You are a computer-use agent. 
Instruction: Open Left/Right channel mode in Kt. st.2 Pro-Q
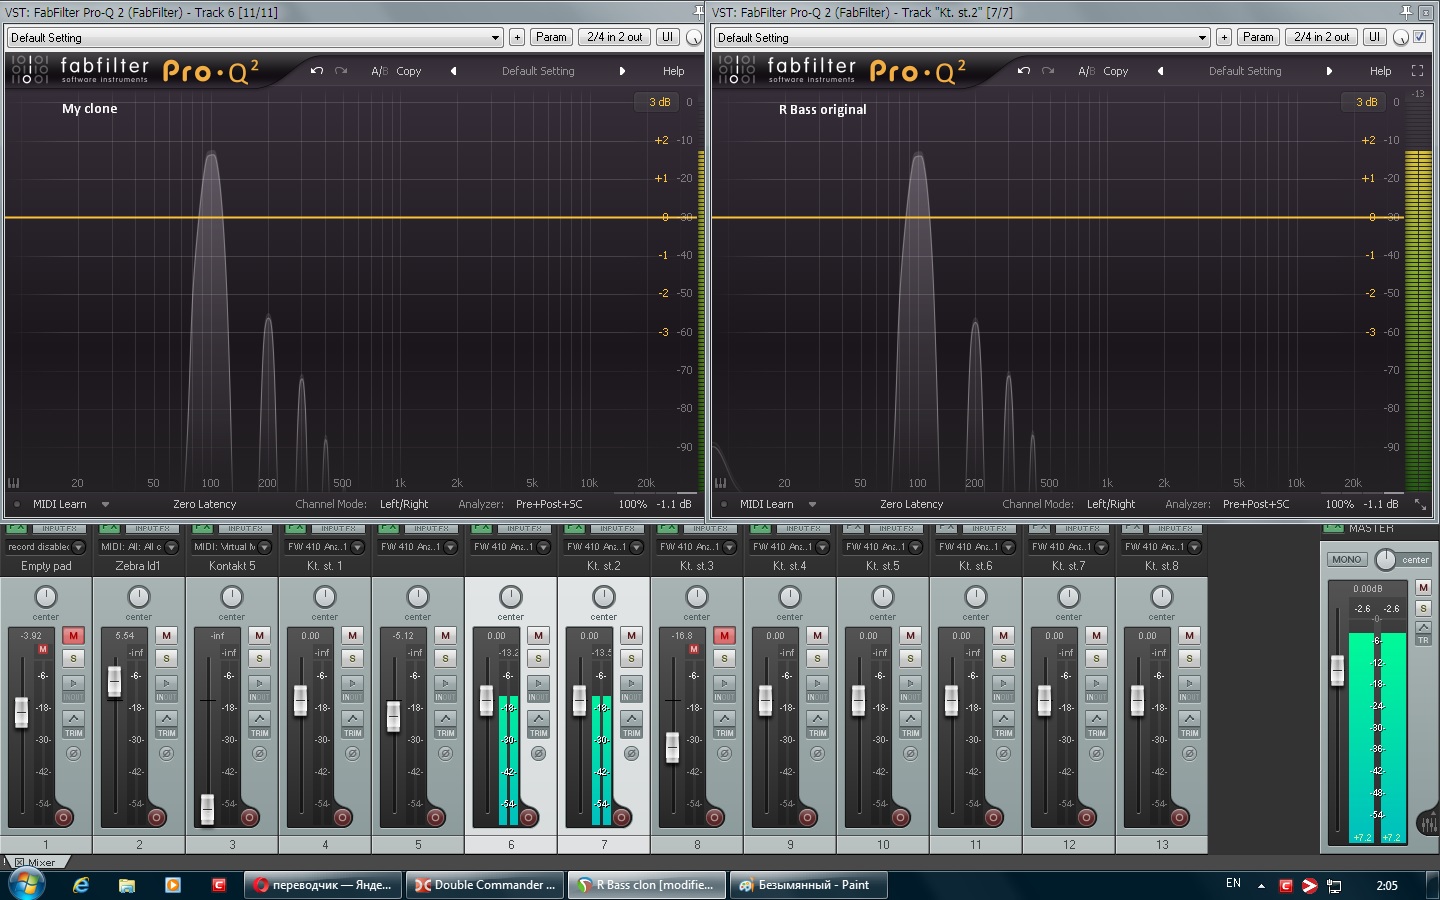1111,504
